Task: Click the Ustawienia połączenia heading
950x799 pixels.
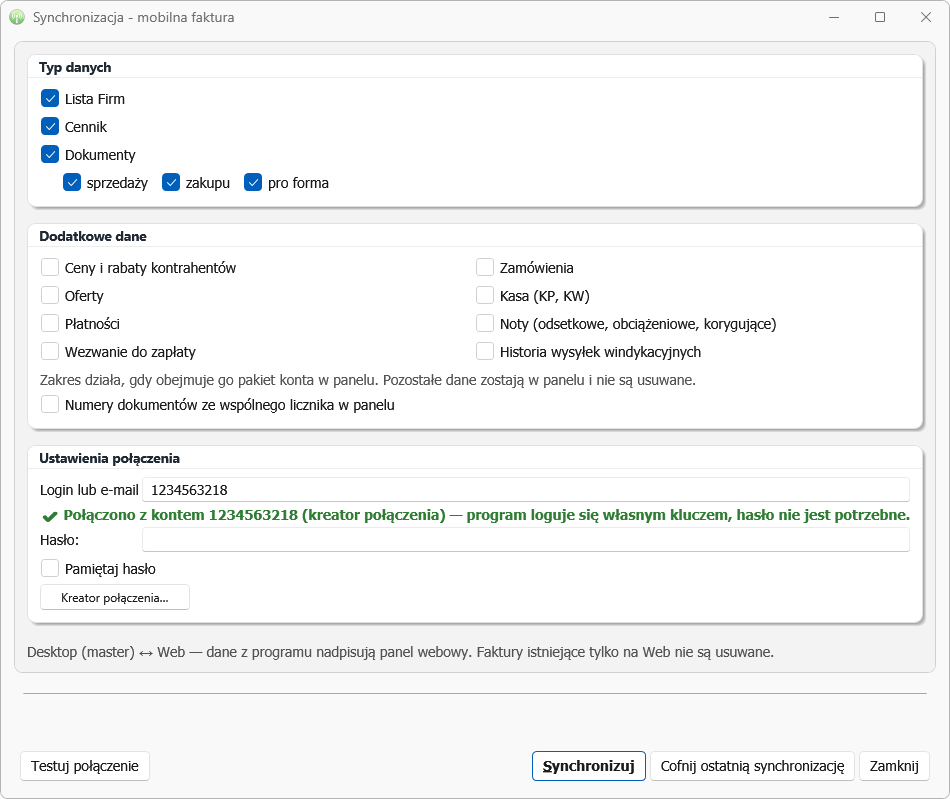Action: coord(110,459)
